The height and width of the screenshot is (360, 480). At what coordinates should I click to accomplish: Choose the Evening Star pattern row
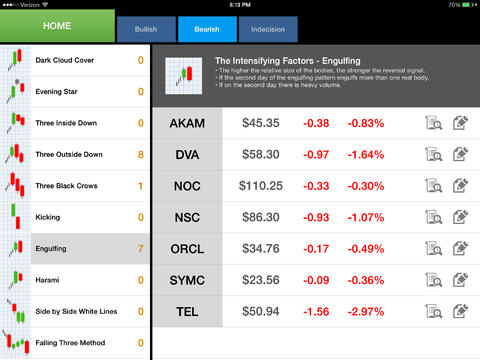point(75,92)
